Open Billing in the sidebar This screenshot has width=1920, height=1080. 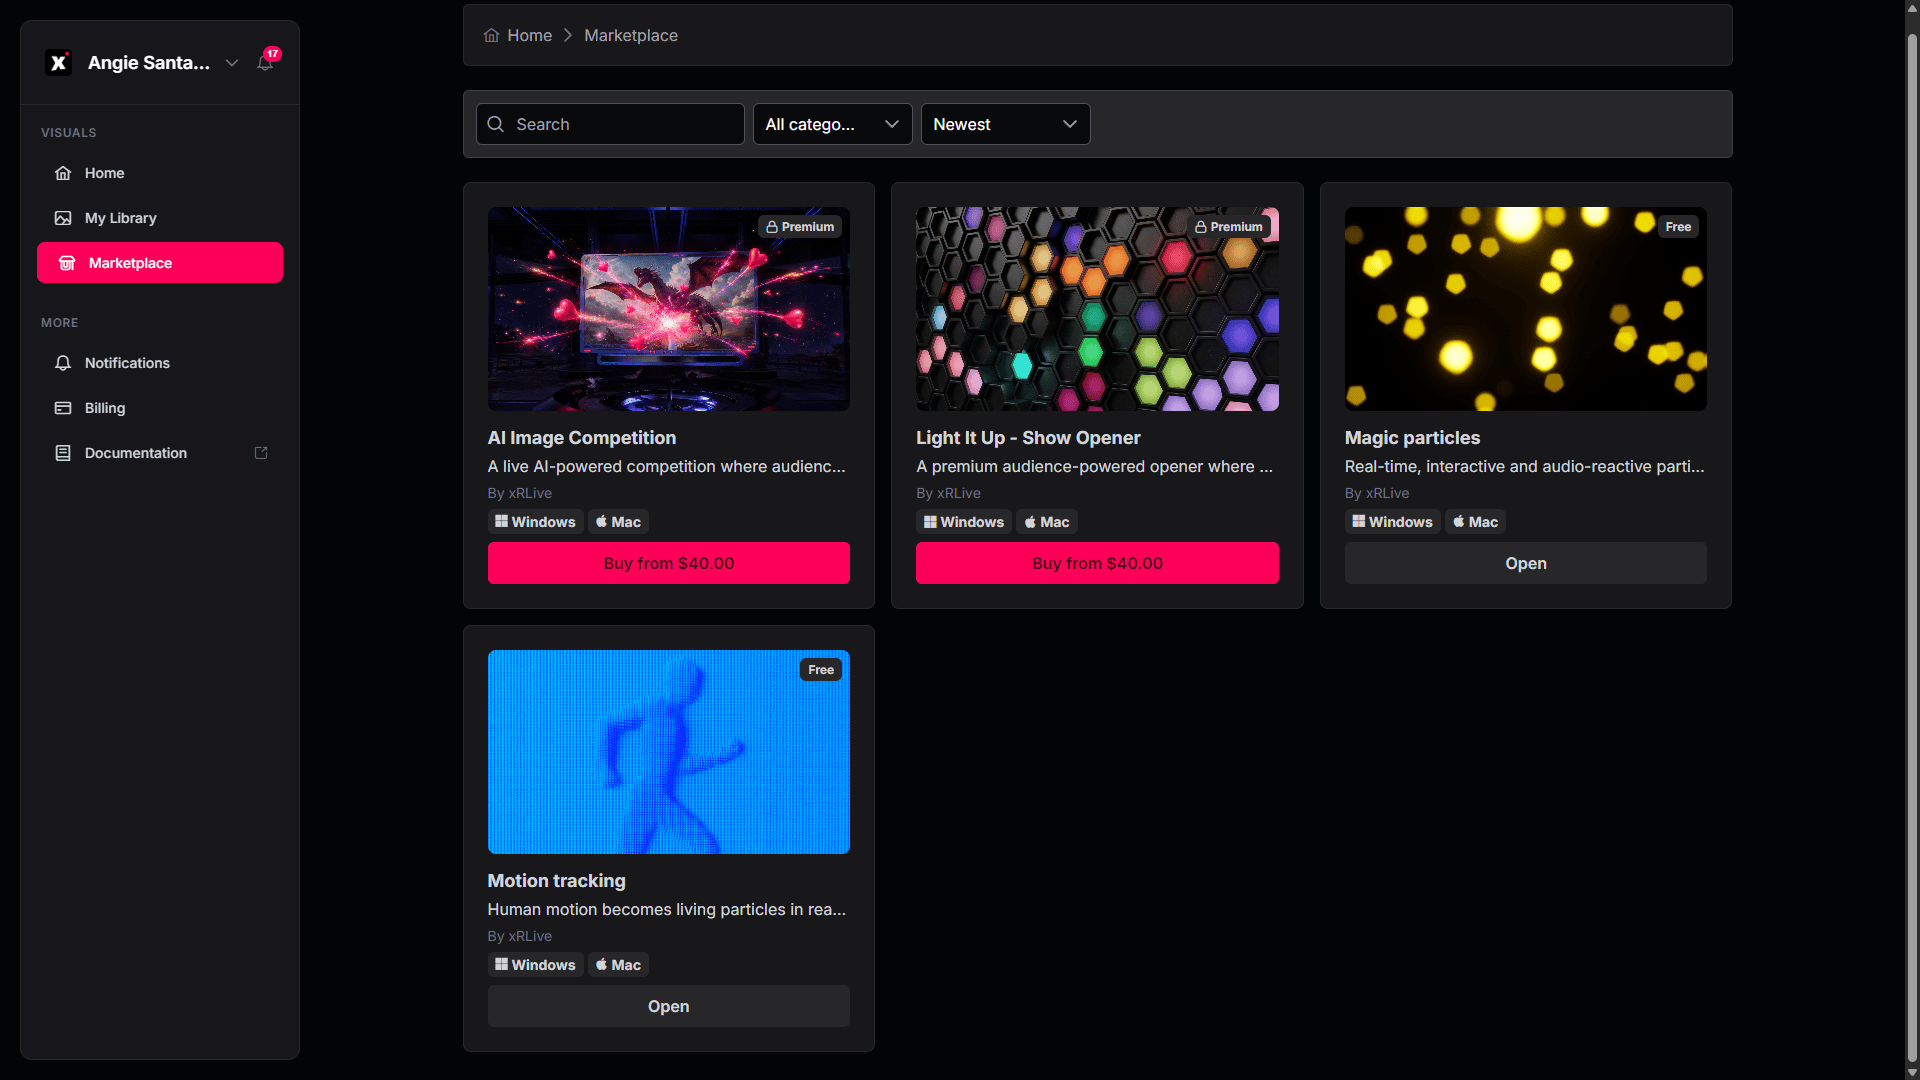(160, 408)
